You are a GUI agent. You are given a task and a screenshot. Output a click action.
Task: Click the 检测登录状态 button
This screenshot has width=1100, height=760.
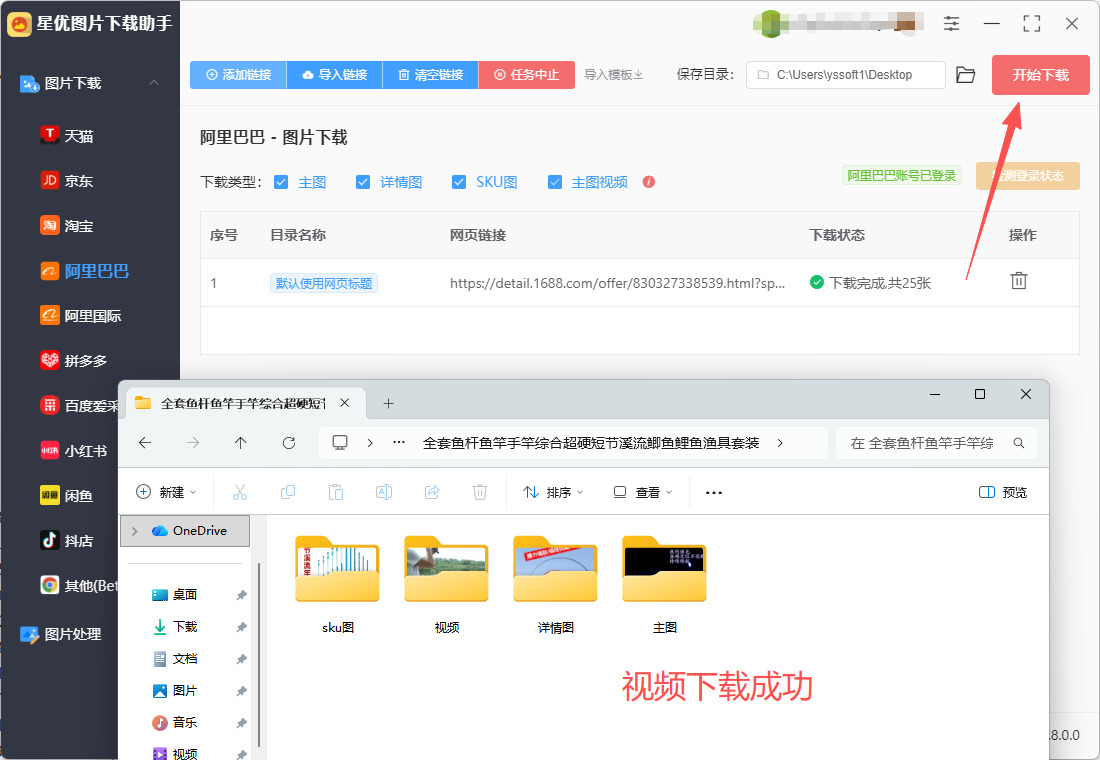point(1028,175)
